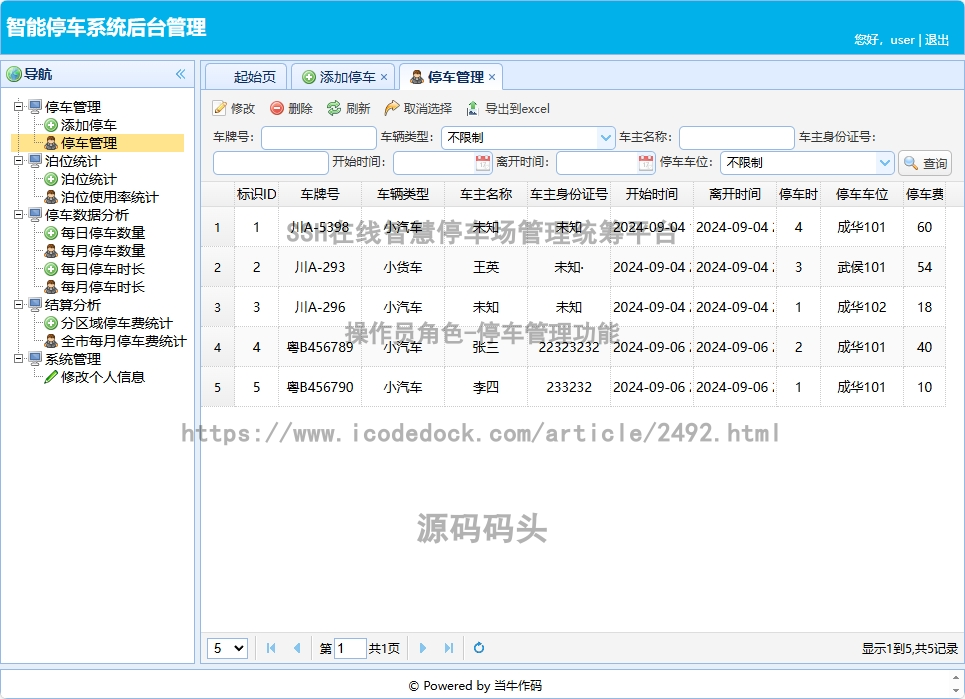Viewport: 965px width, 699px height.
Task: Click owner name cell 李四
Action: (x=486, y=387)
